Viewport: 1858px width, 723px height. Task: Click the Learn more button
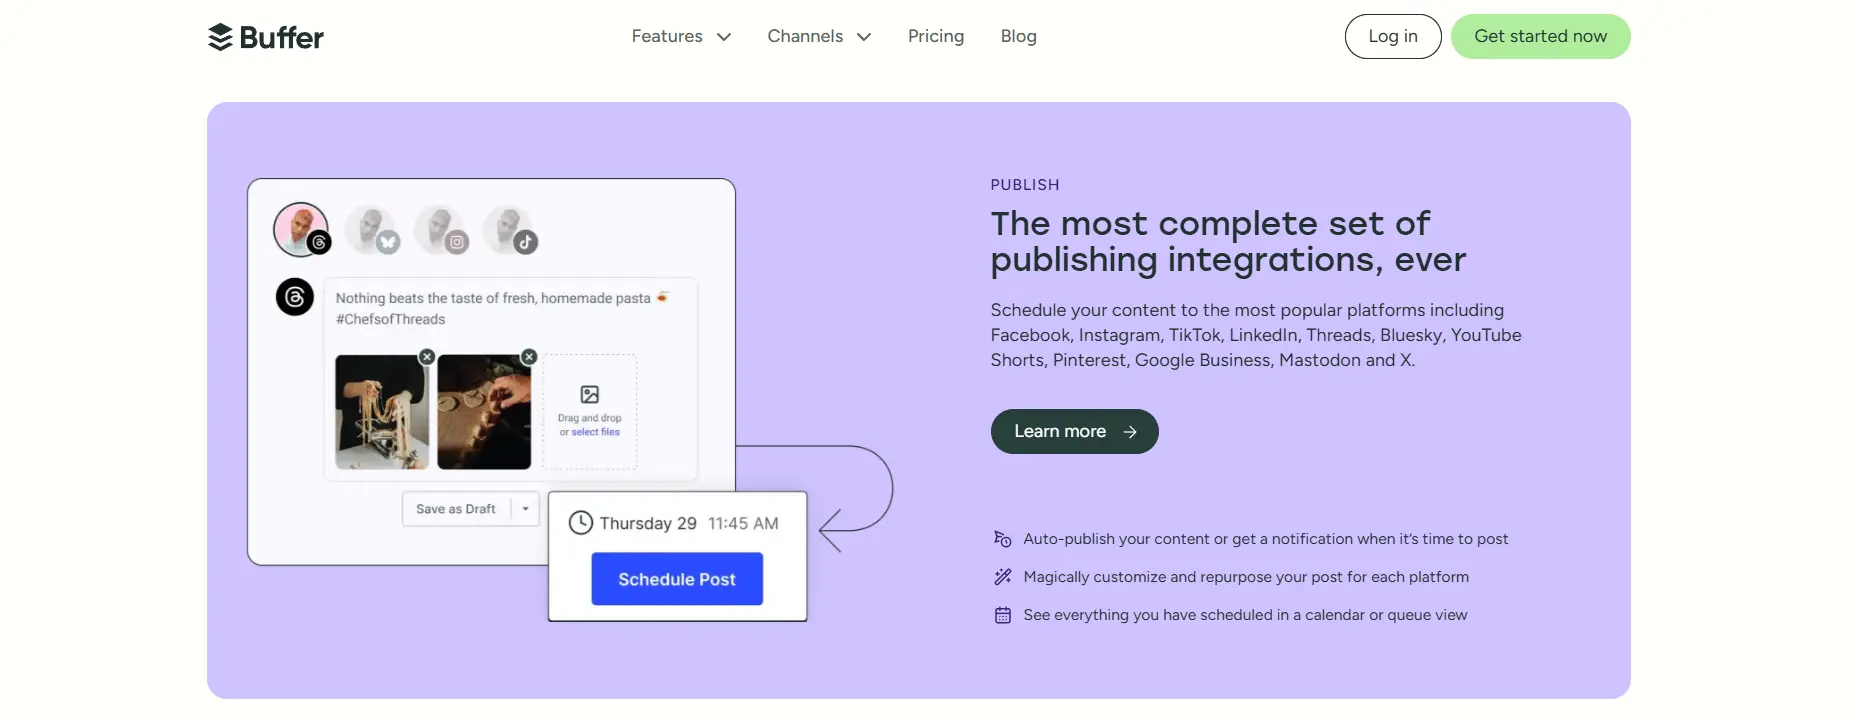pos(1073,431)
